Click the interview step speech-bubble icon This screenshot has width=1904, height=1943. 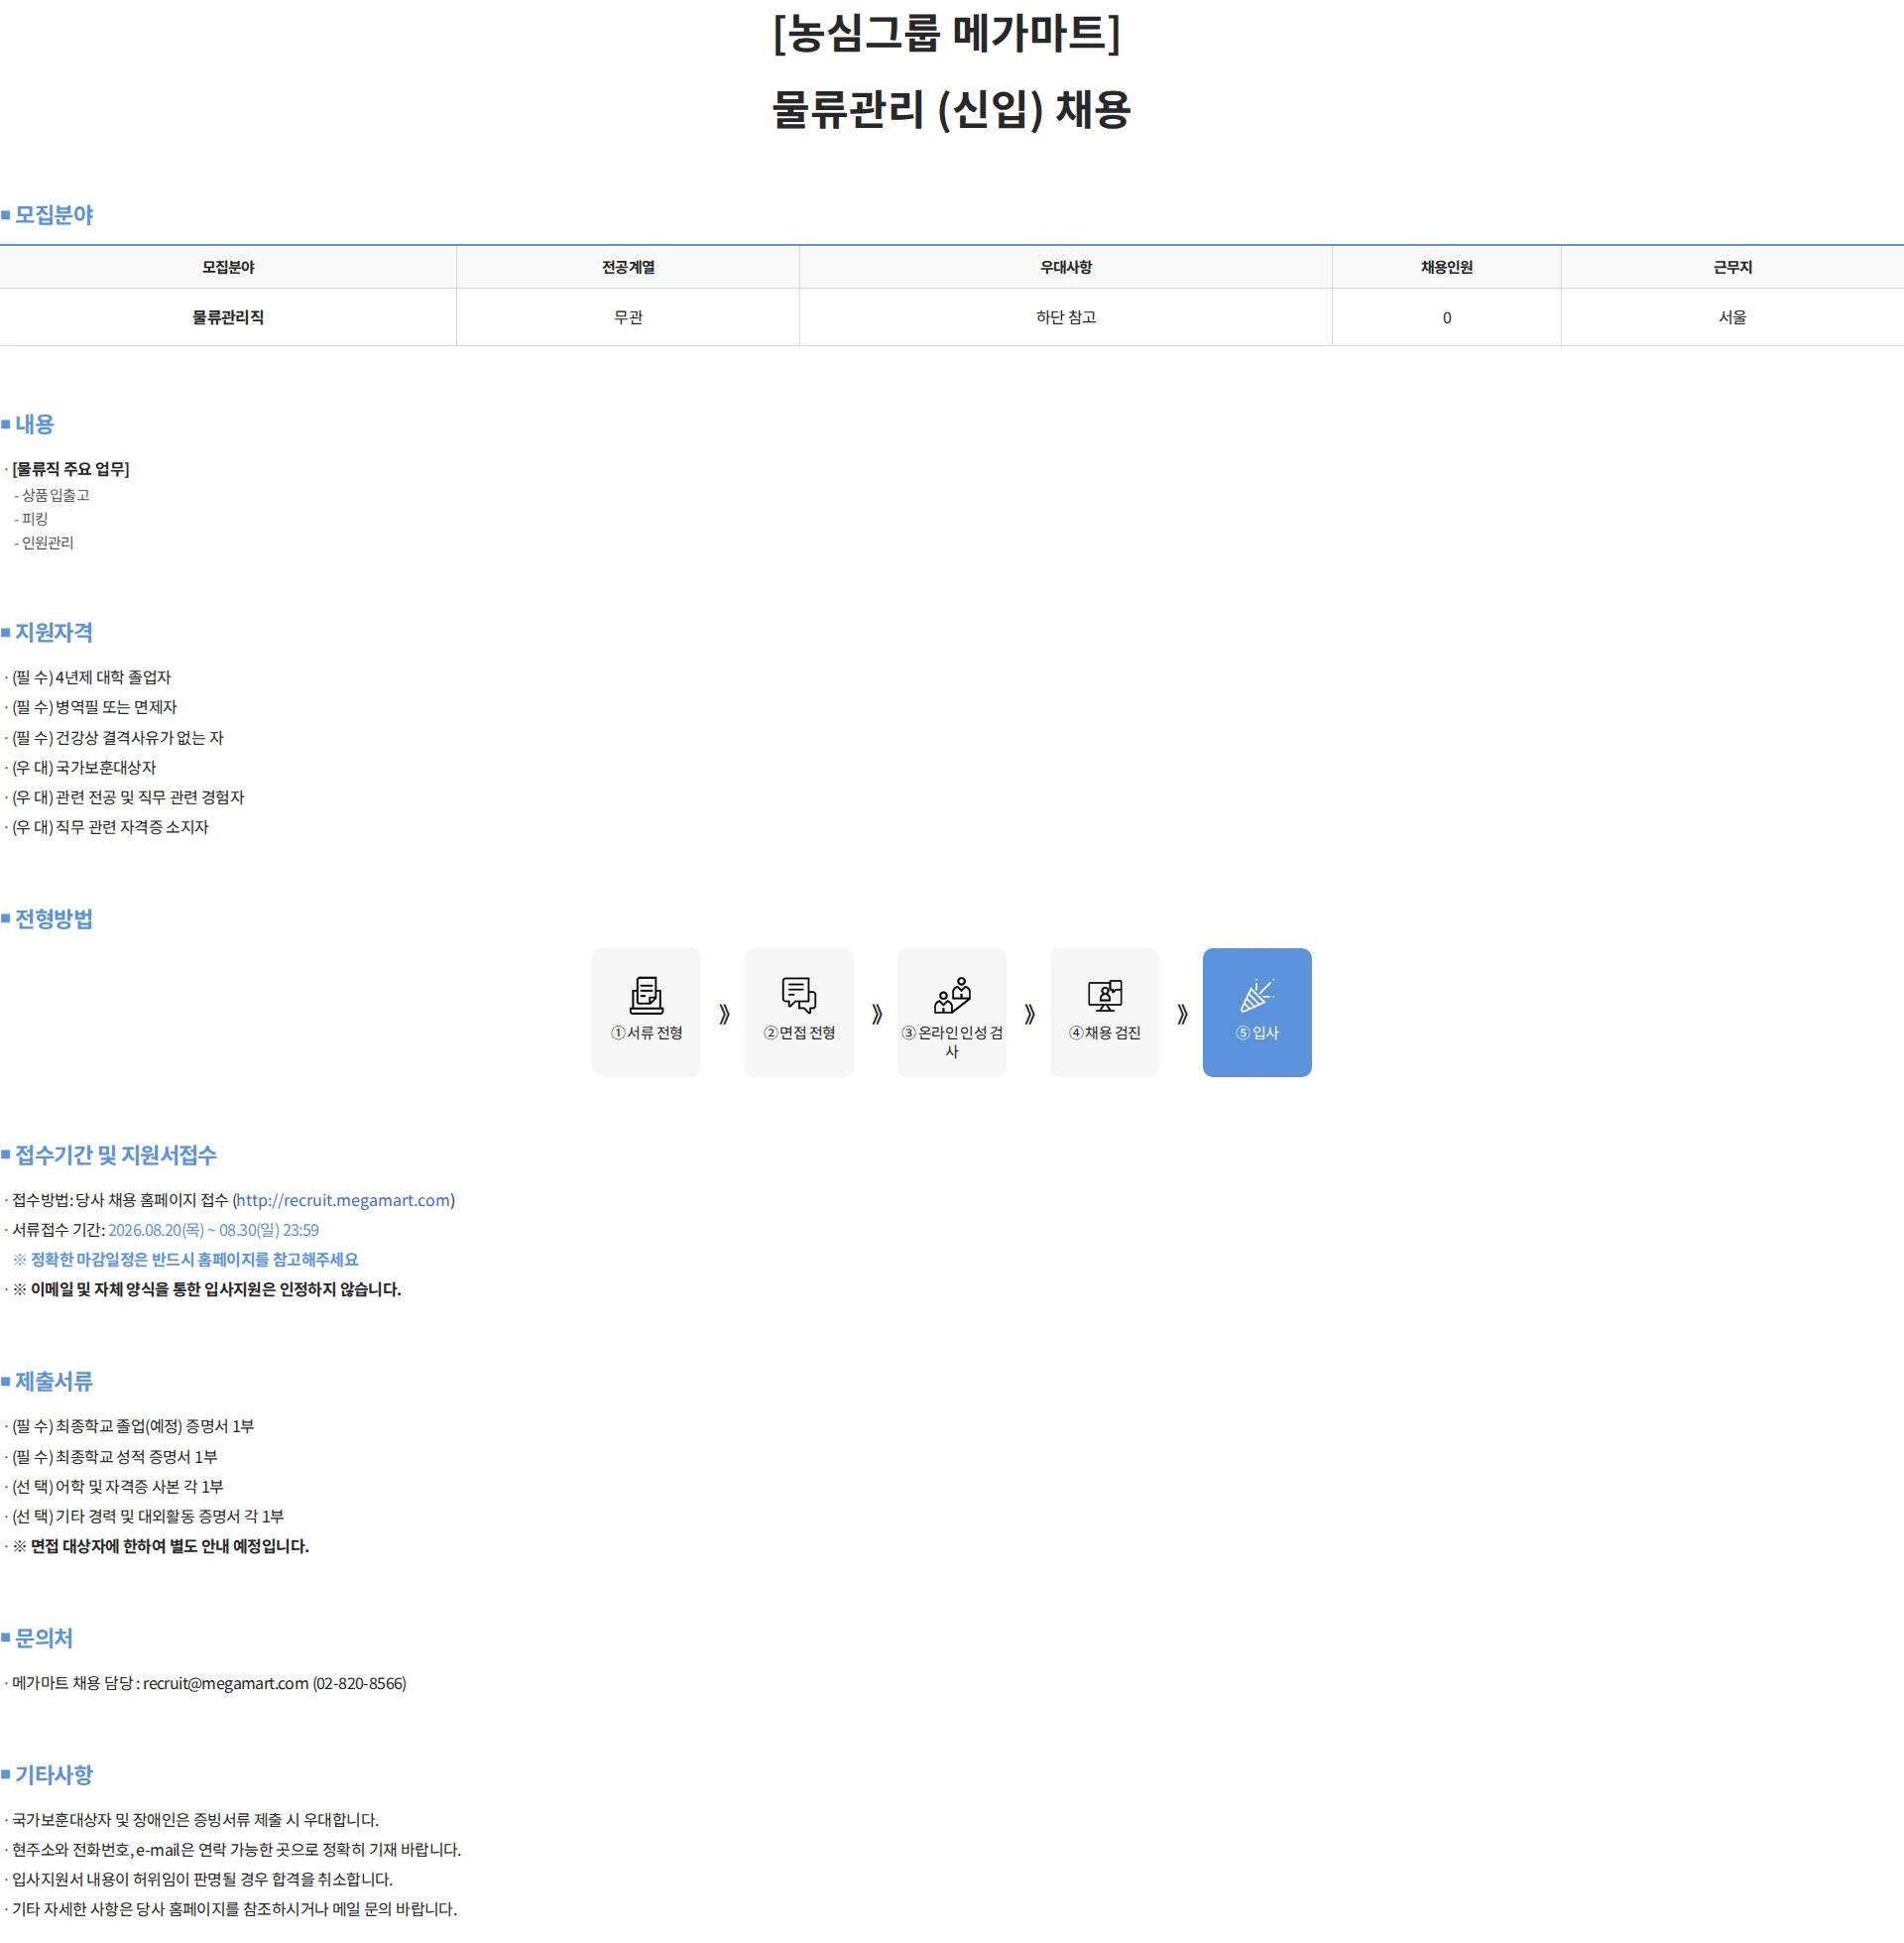799,995
